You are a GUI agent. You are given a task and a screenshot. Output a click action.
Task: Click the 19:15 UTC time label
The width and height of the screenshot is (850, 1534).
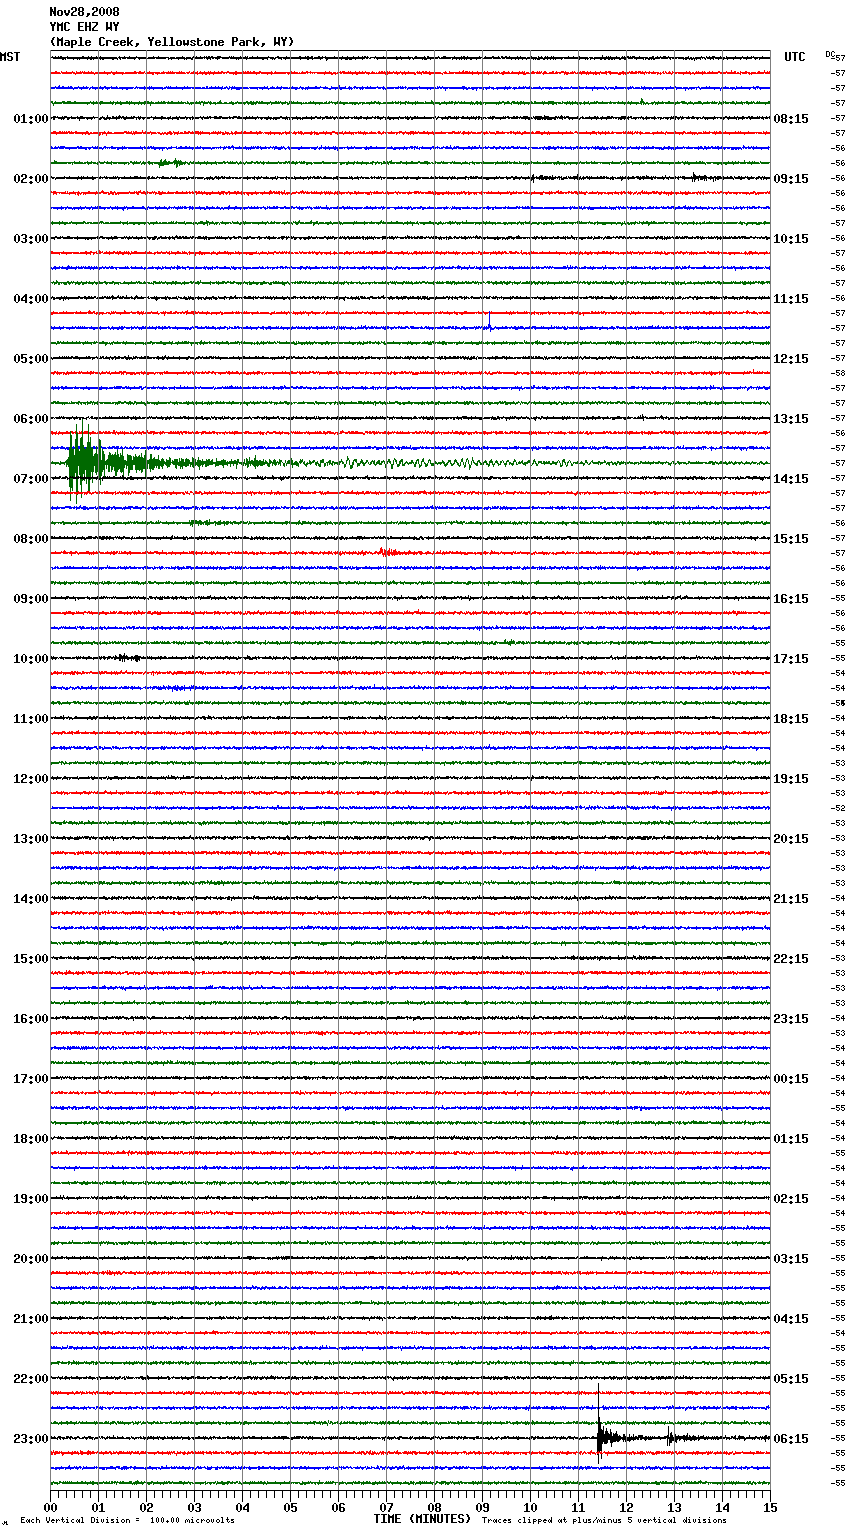tap(791, 779)
